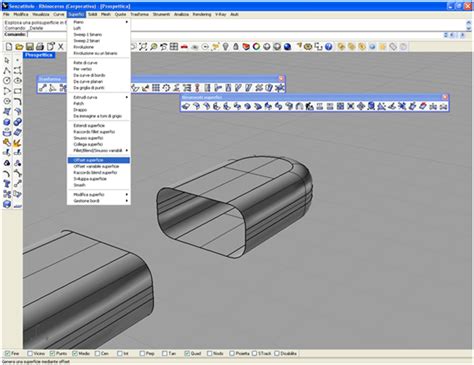Toggle the Nodo osnap checkbox

tap(209, 353)
